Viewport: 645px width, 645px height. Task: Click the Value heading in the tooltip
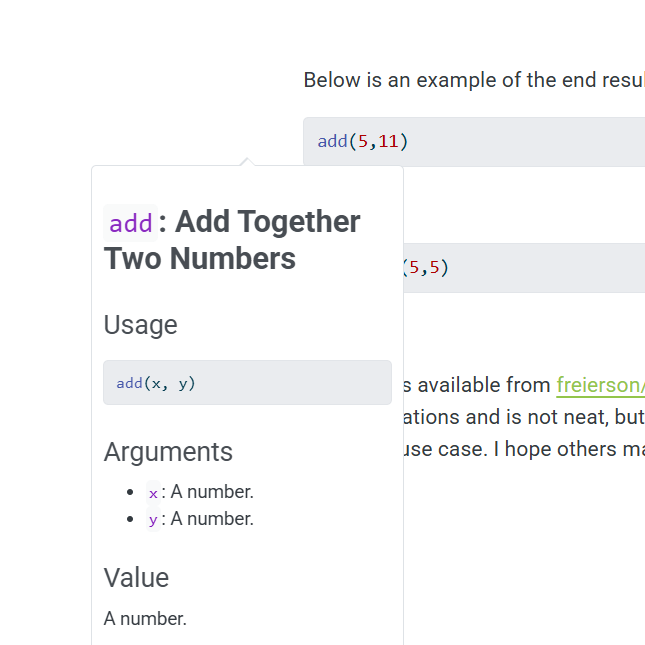tap(136, 578)
